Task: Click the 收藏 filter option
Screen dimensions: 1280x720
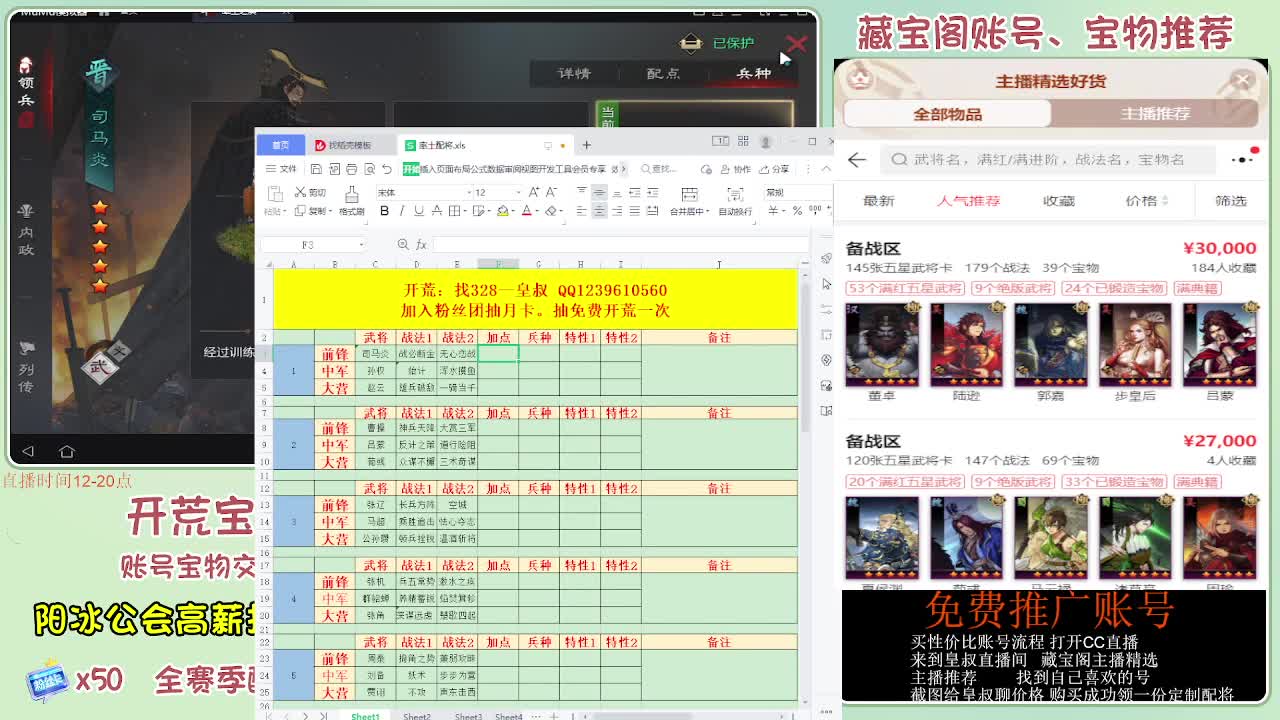Action: pos(1058,200)
